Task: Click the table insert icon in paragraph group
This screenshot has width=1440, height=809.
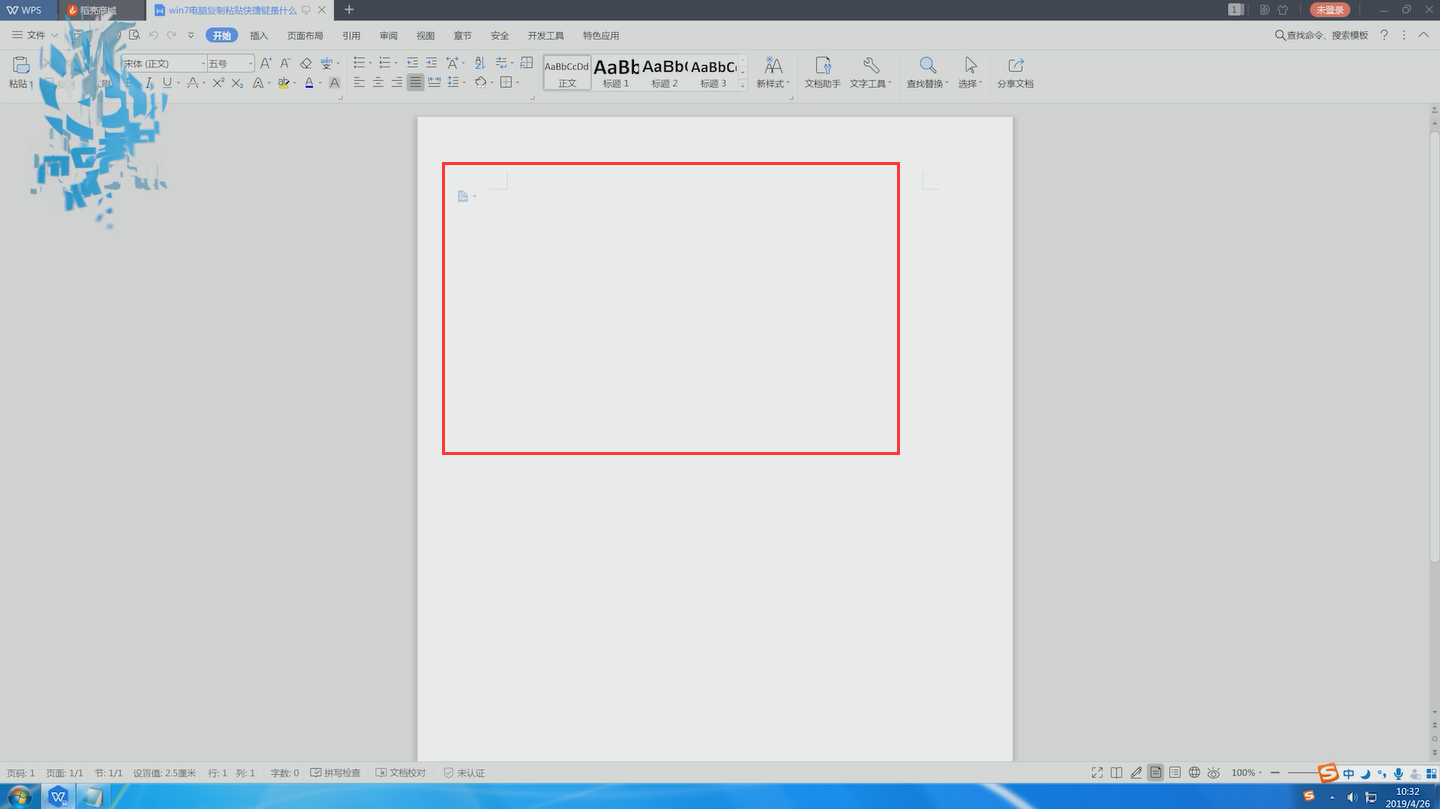Action: [x=527, y=63]
